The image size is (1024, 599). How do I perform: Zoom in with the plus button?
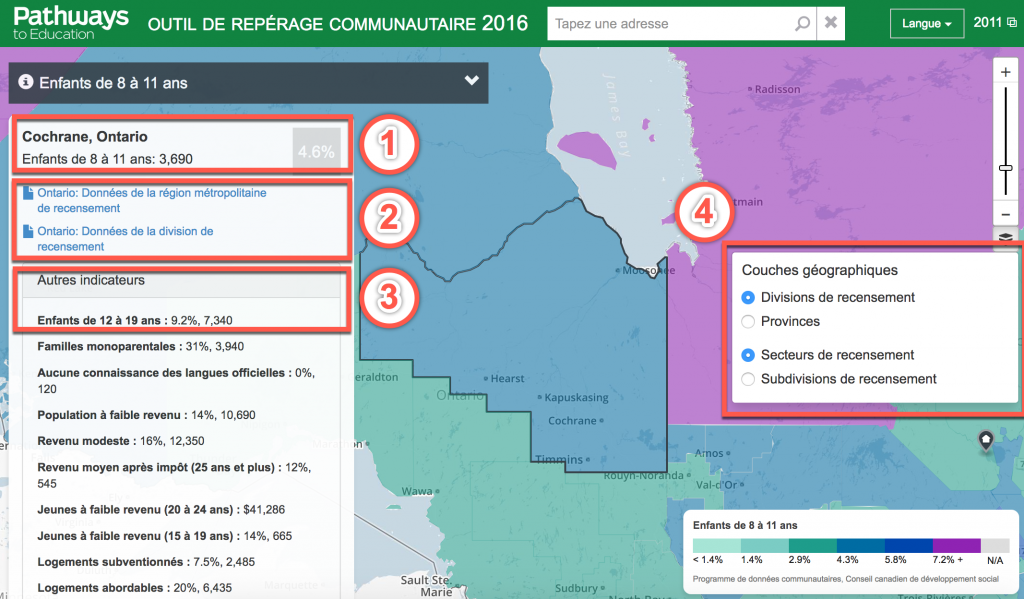click(1006, 73)
